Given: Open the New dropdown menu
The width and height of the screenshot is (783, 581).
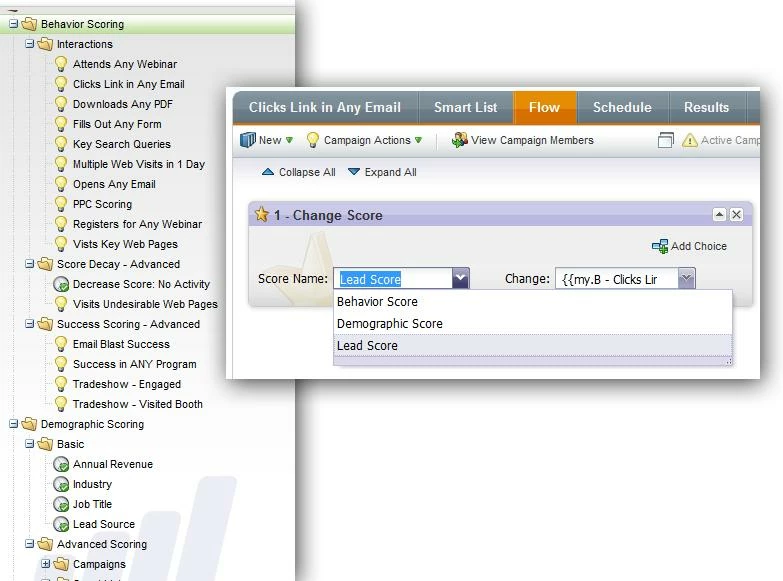Looking at the screenshot, I should pos(289,140).
